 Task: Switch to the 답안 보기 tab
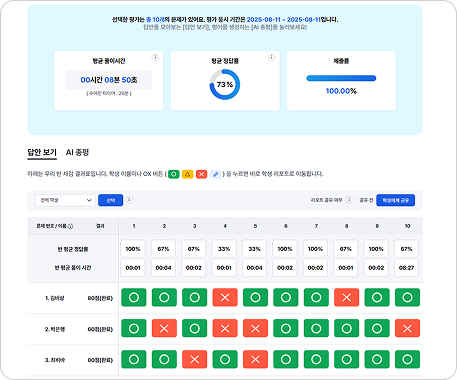coord(42,153)
